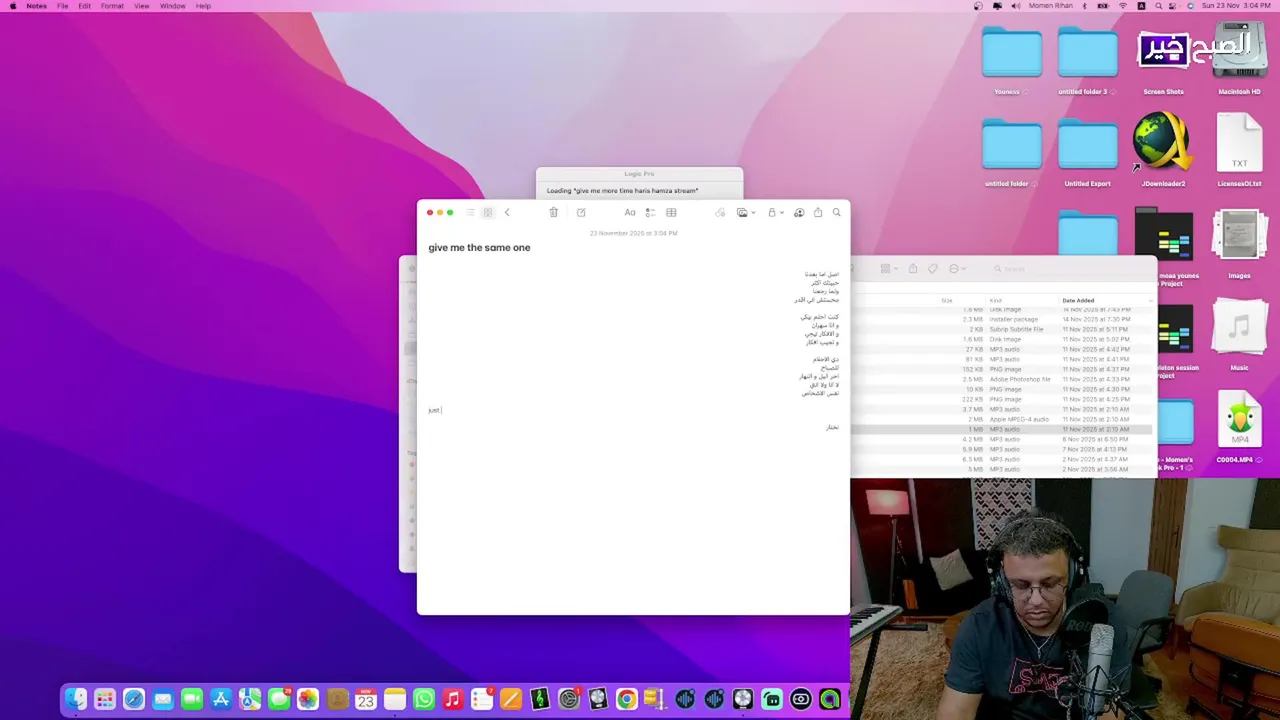Screen dimensions: 1280x720
Task: Delete the note with the trash icon
Action: point(553,212)
